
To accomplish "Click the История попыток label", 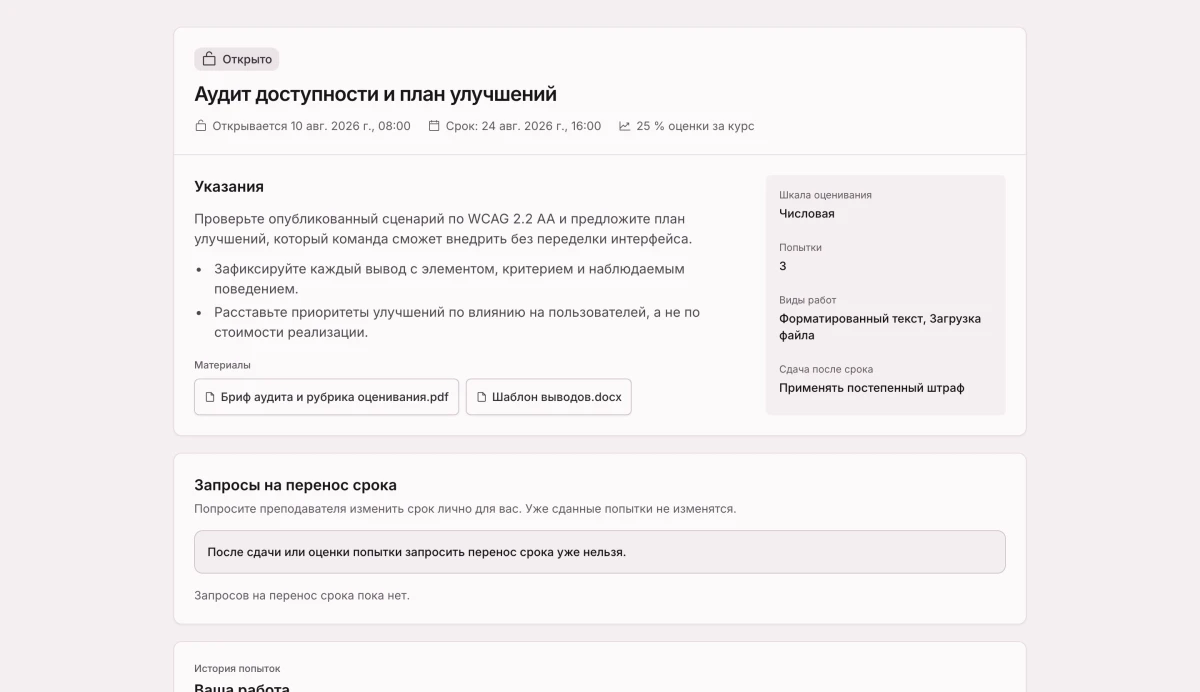I will point(237,668).
